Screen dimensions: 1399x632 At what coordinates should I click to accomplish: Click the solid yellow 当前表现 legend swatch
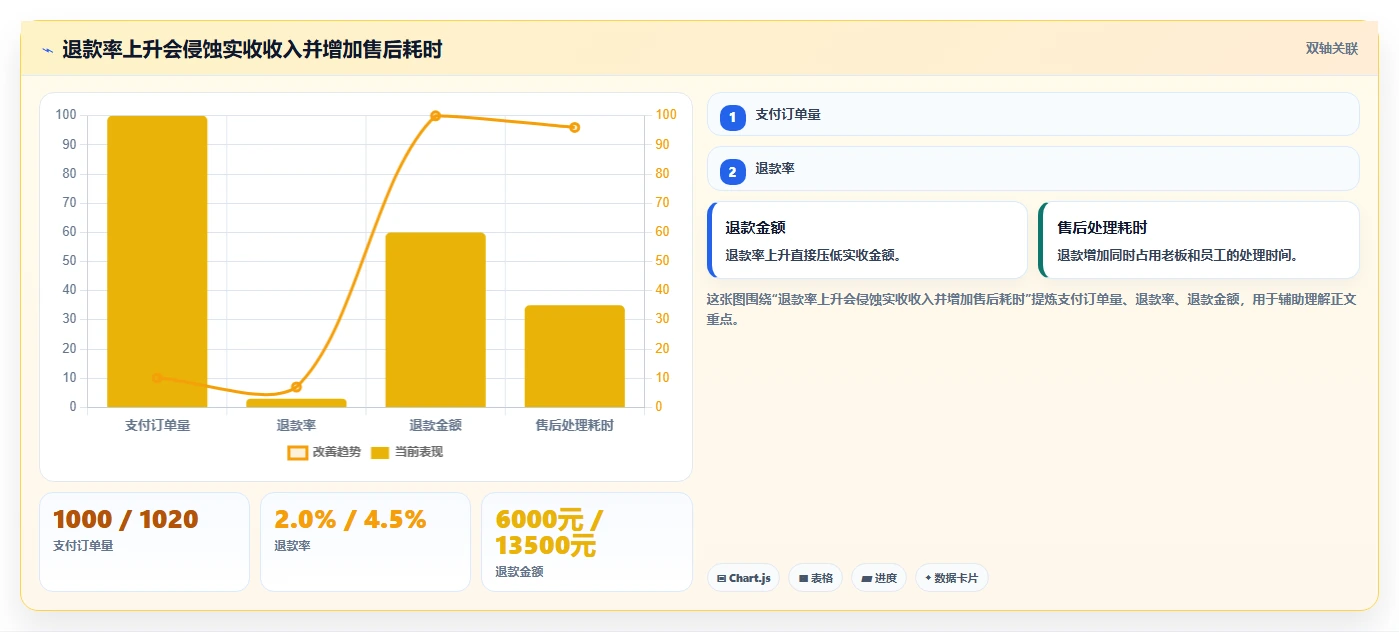[x=380, y=453]
